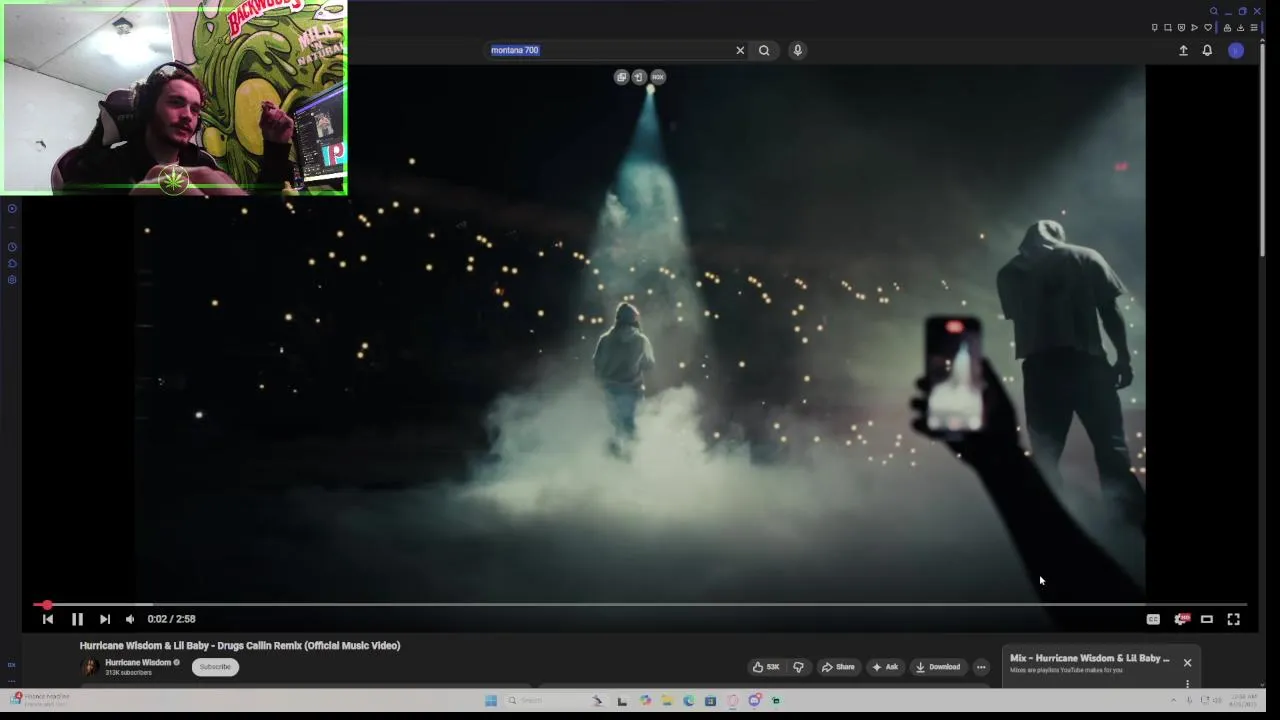Viewport: 1280px width, 720px height.
Task: Open the ad blocker shield icon
Action: point(1181,28)
